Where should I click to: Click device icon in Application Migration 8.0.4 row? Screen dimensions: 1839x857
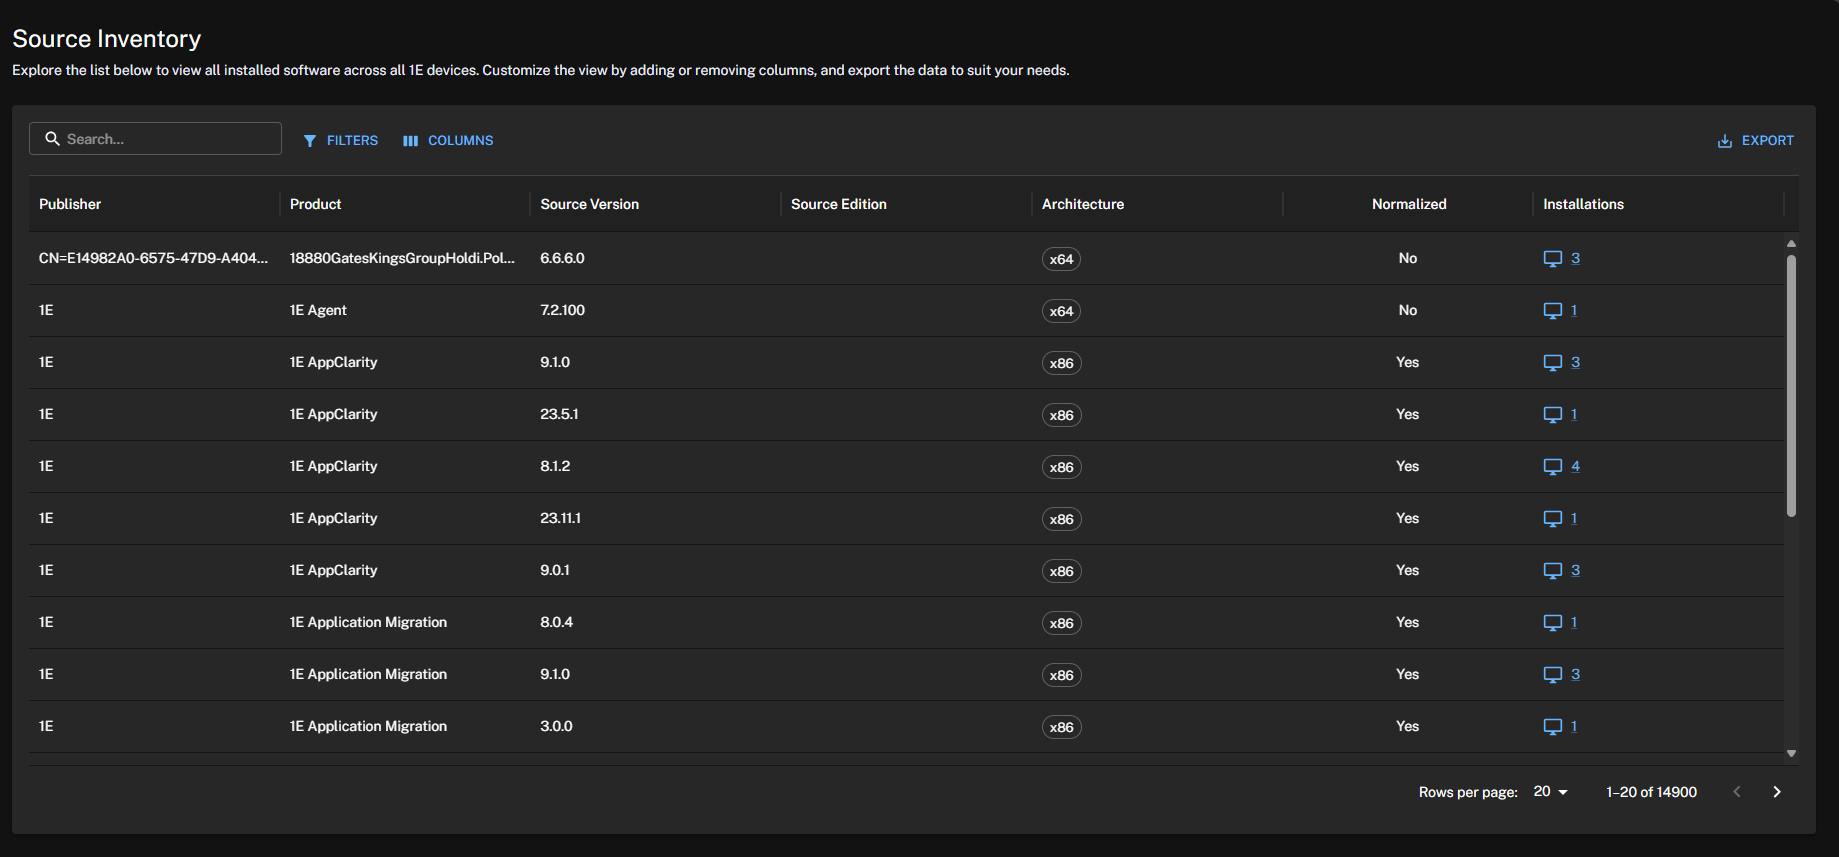[x=1552, y=623]
